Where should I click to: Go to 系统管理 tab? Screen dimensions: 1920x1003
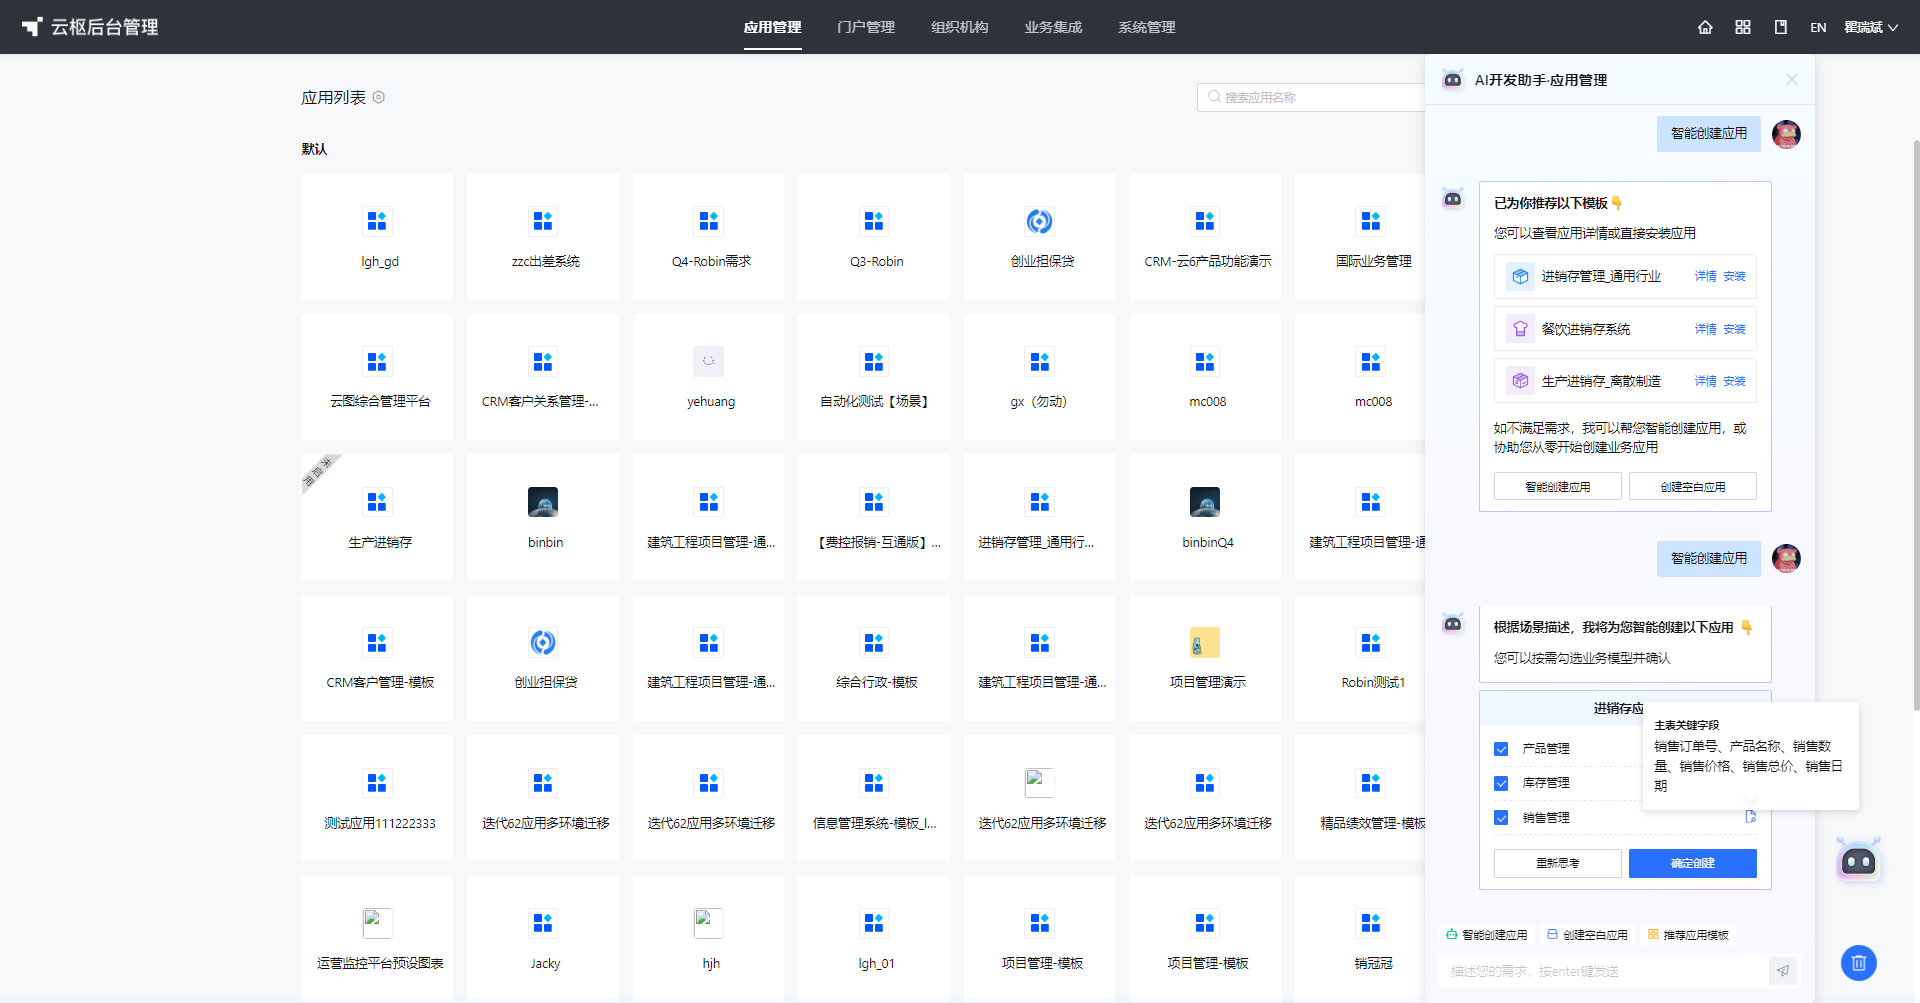click(x=1147, y=27)
